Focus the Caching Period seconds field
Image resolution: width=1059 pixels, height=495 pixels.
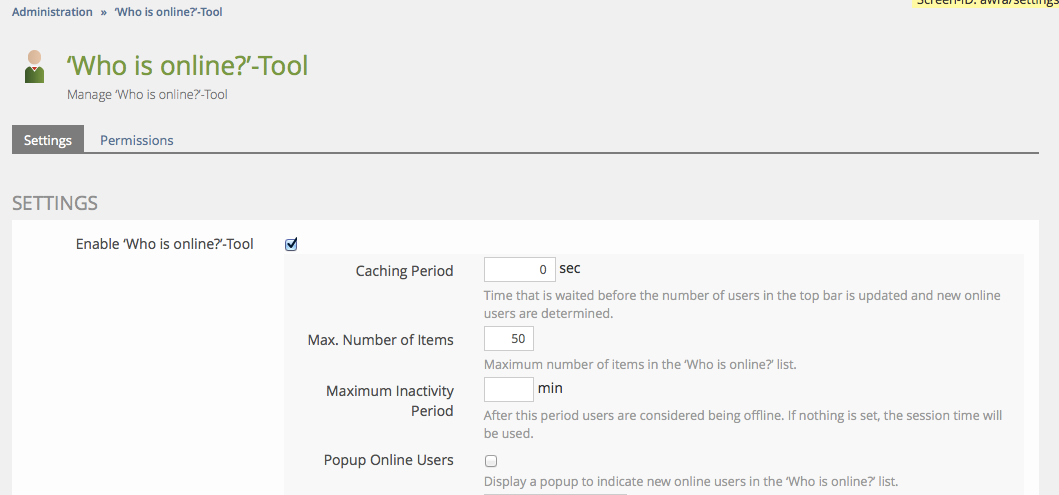coord(518,270)
